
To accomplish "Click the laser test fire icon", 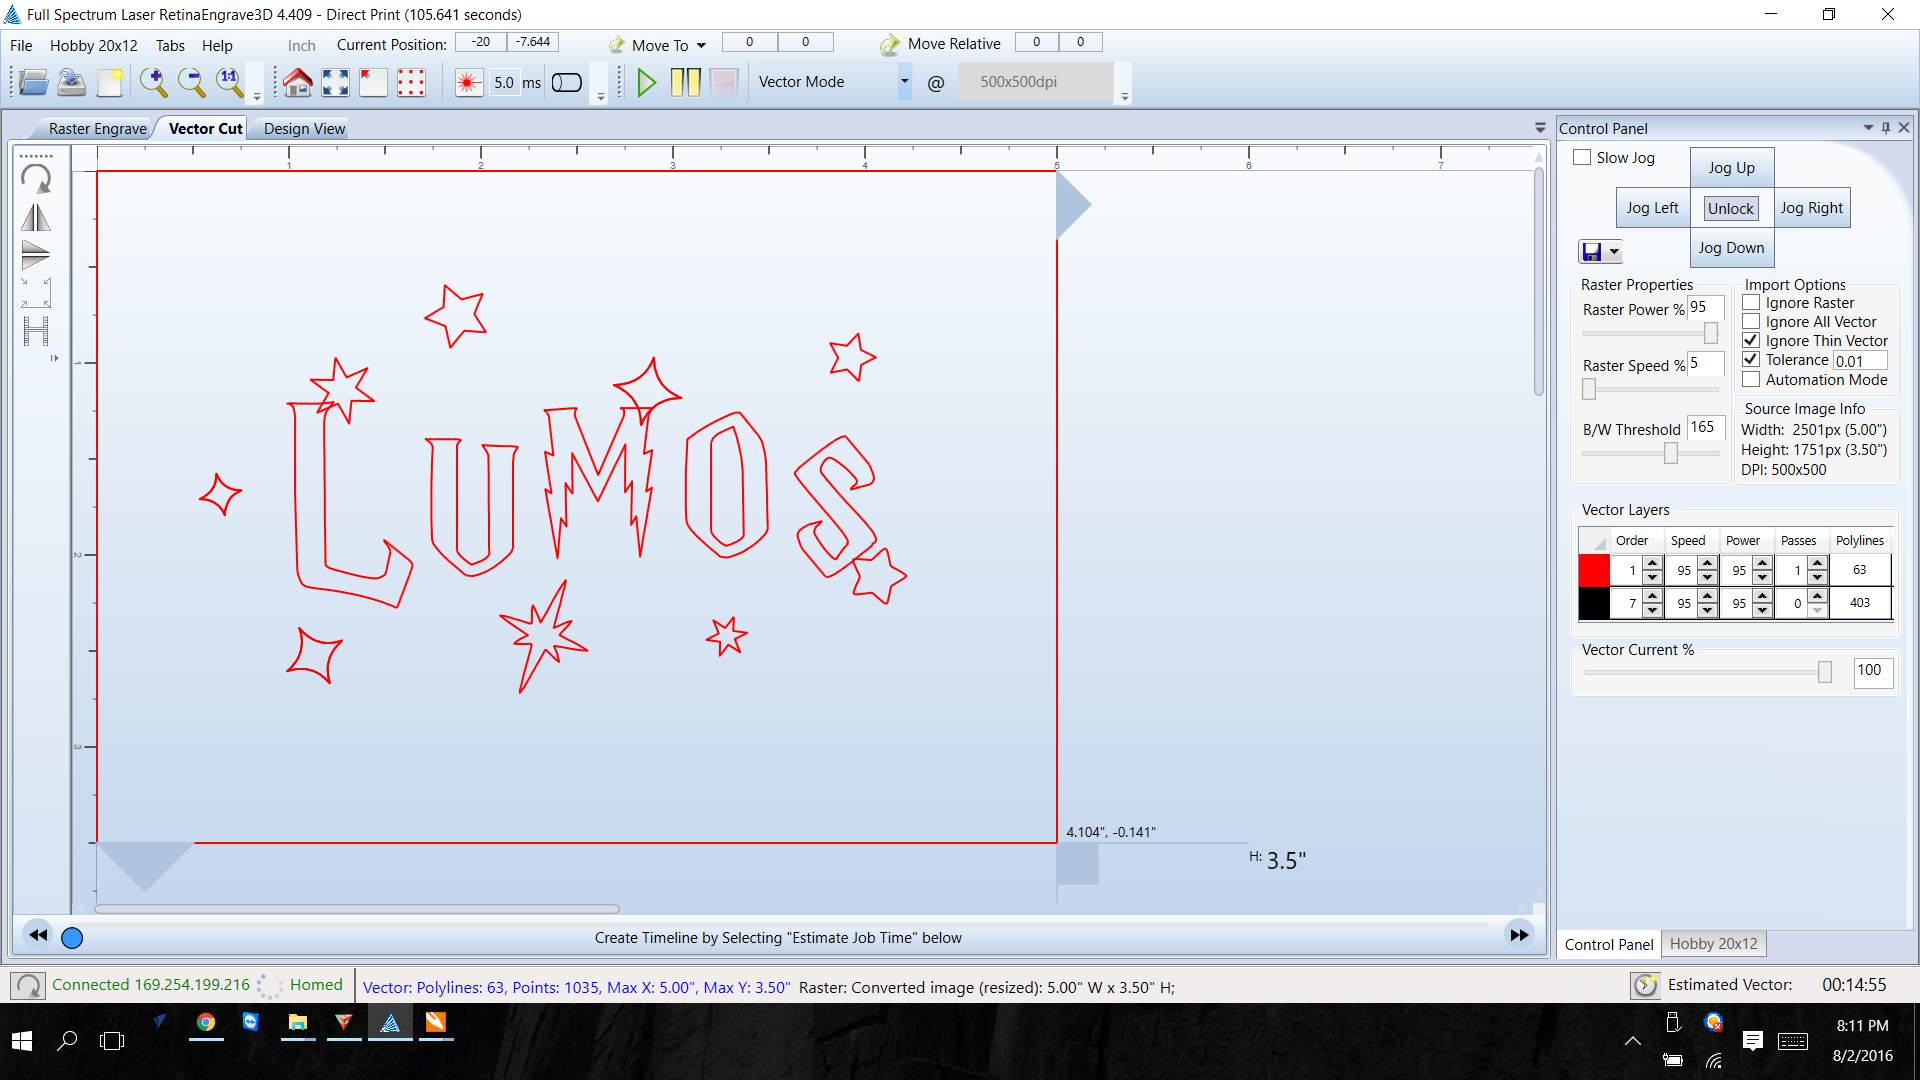I will pos(468,82).
